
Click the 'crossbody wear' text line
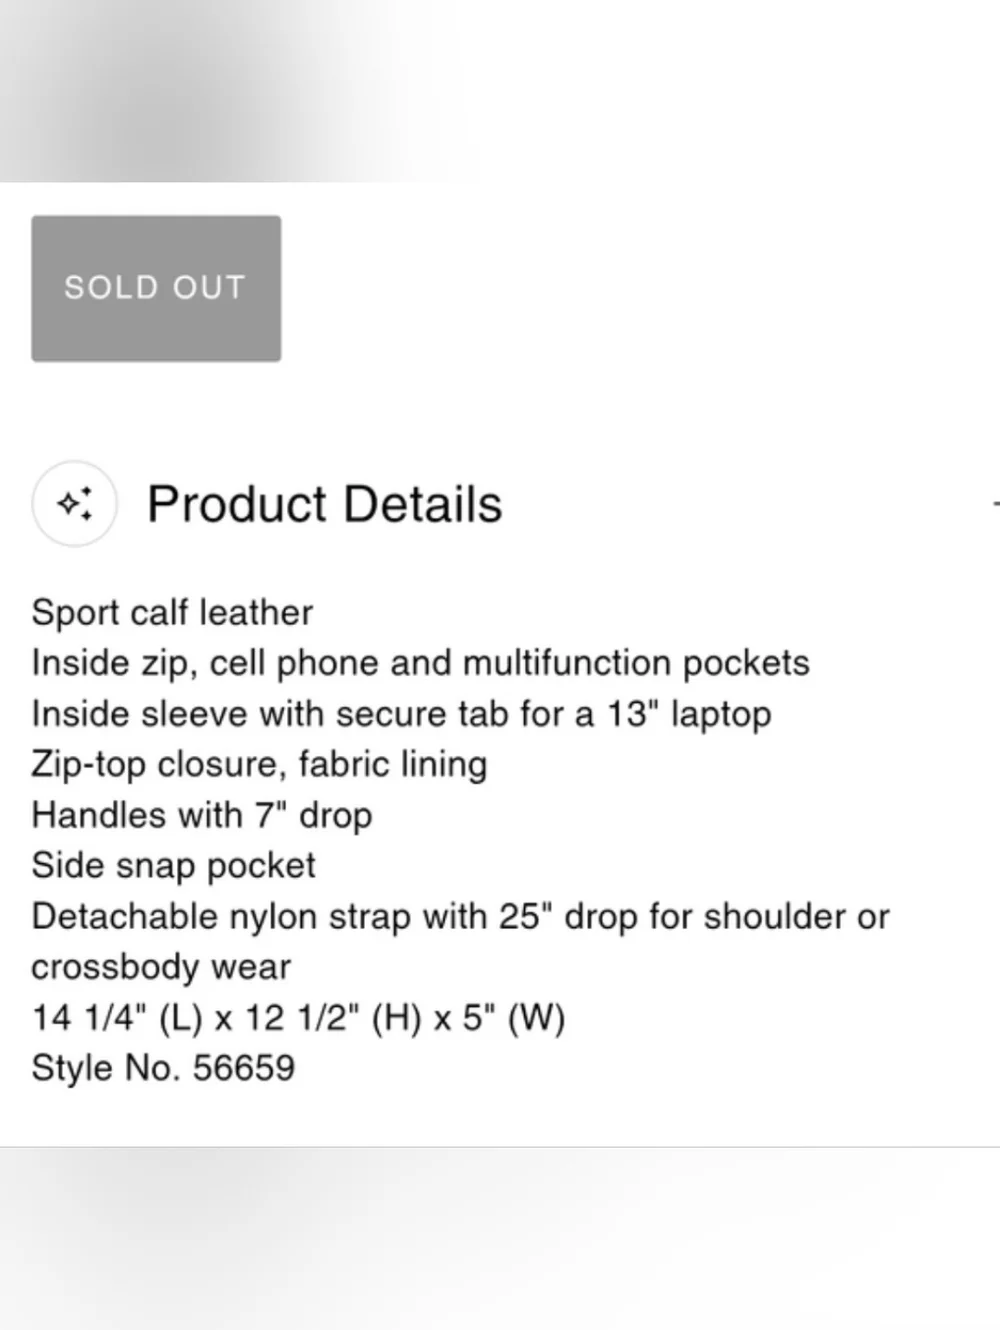click(x=161, y=967)
